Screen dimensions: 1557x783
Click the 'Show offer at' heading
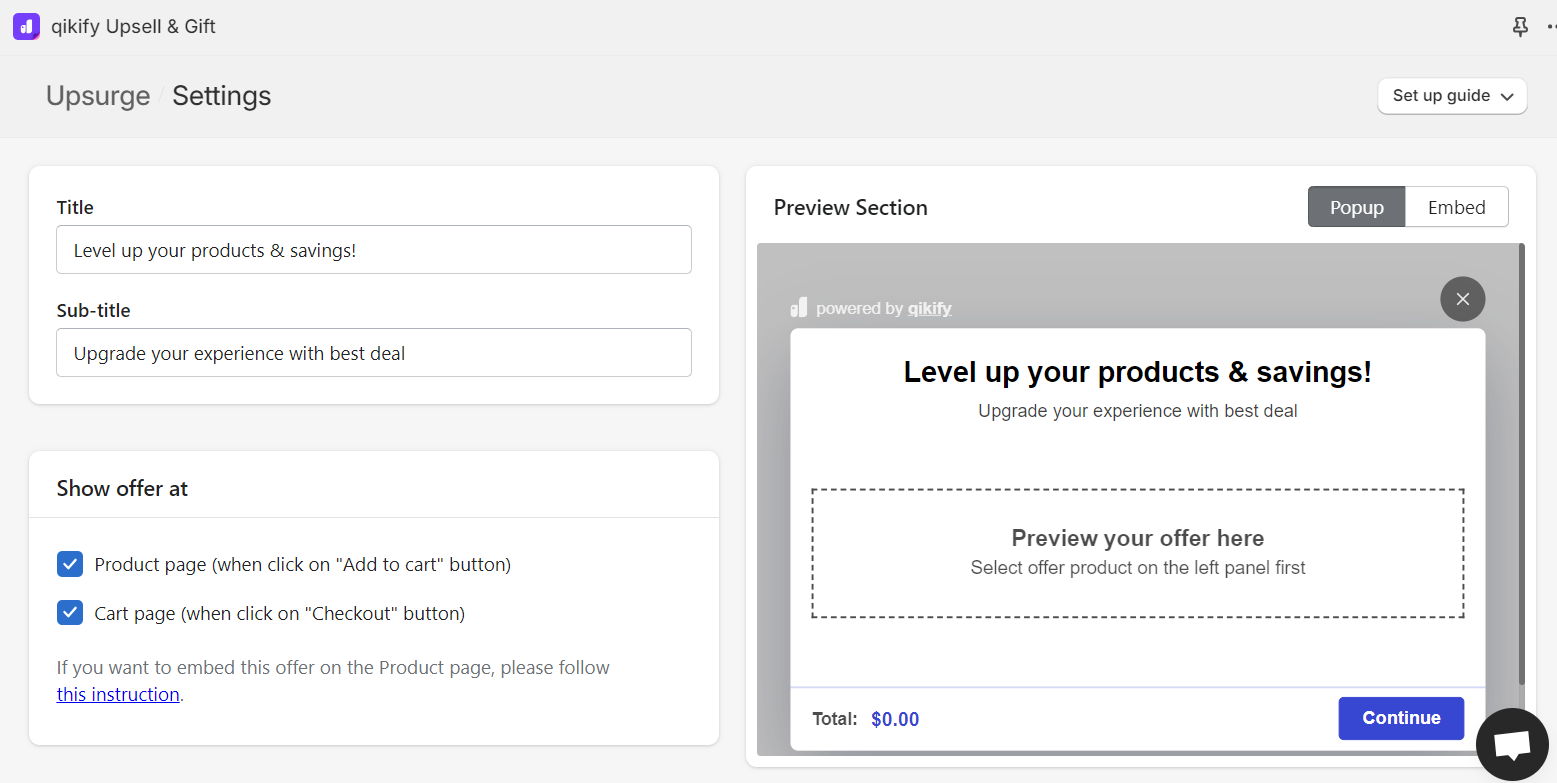coord(122,488)
